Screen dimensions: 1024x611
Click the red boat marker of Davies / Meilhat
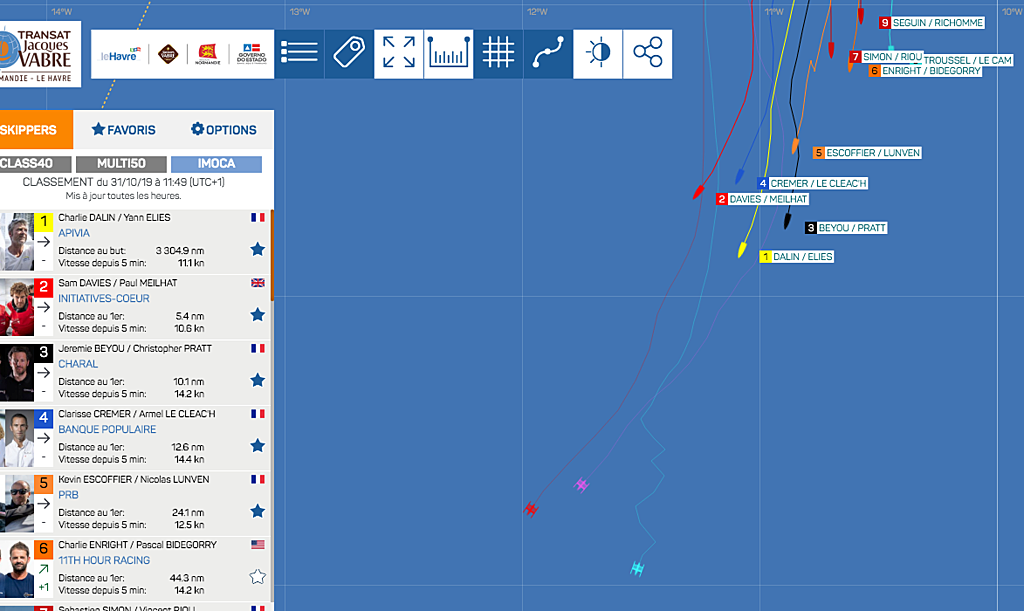coord(698,192)
